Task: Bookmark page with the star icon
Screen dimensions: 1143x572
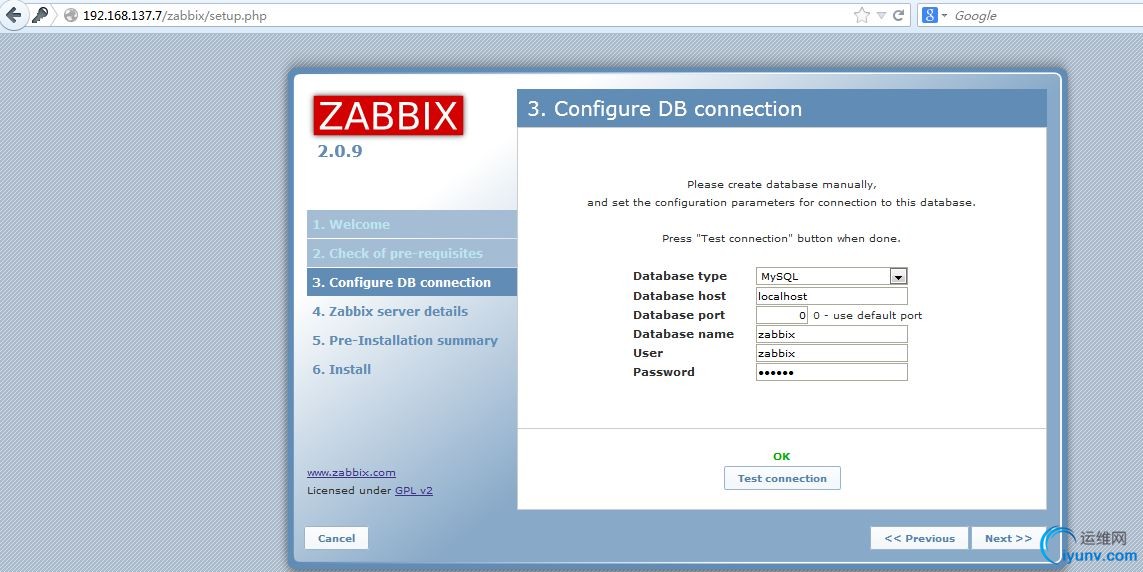Action: tap(862, 15)
